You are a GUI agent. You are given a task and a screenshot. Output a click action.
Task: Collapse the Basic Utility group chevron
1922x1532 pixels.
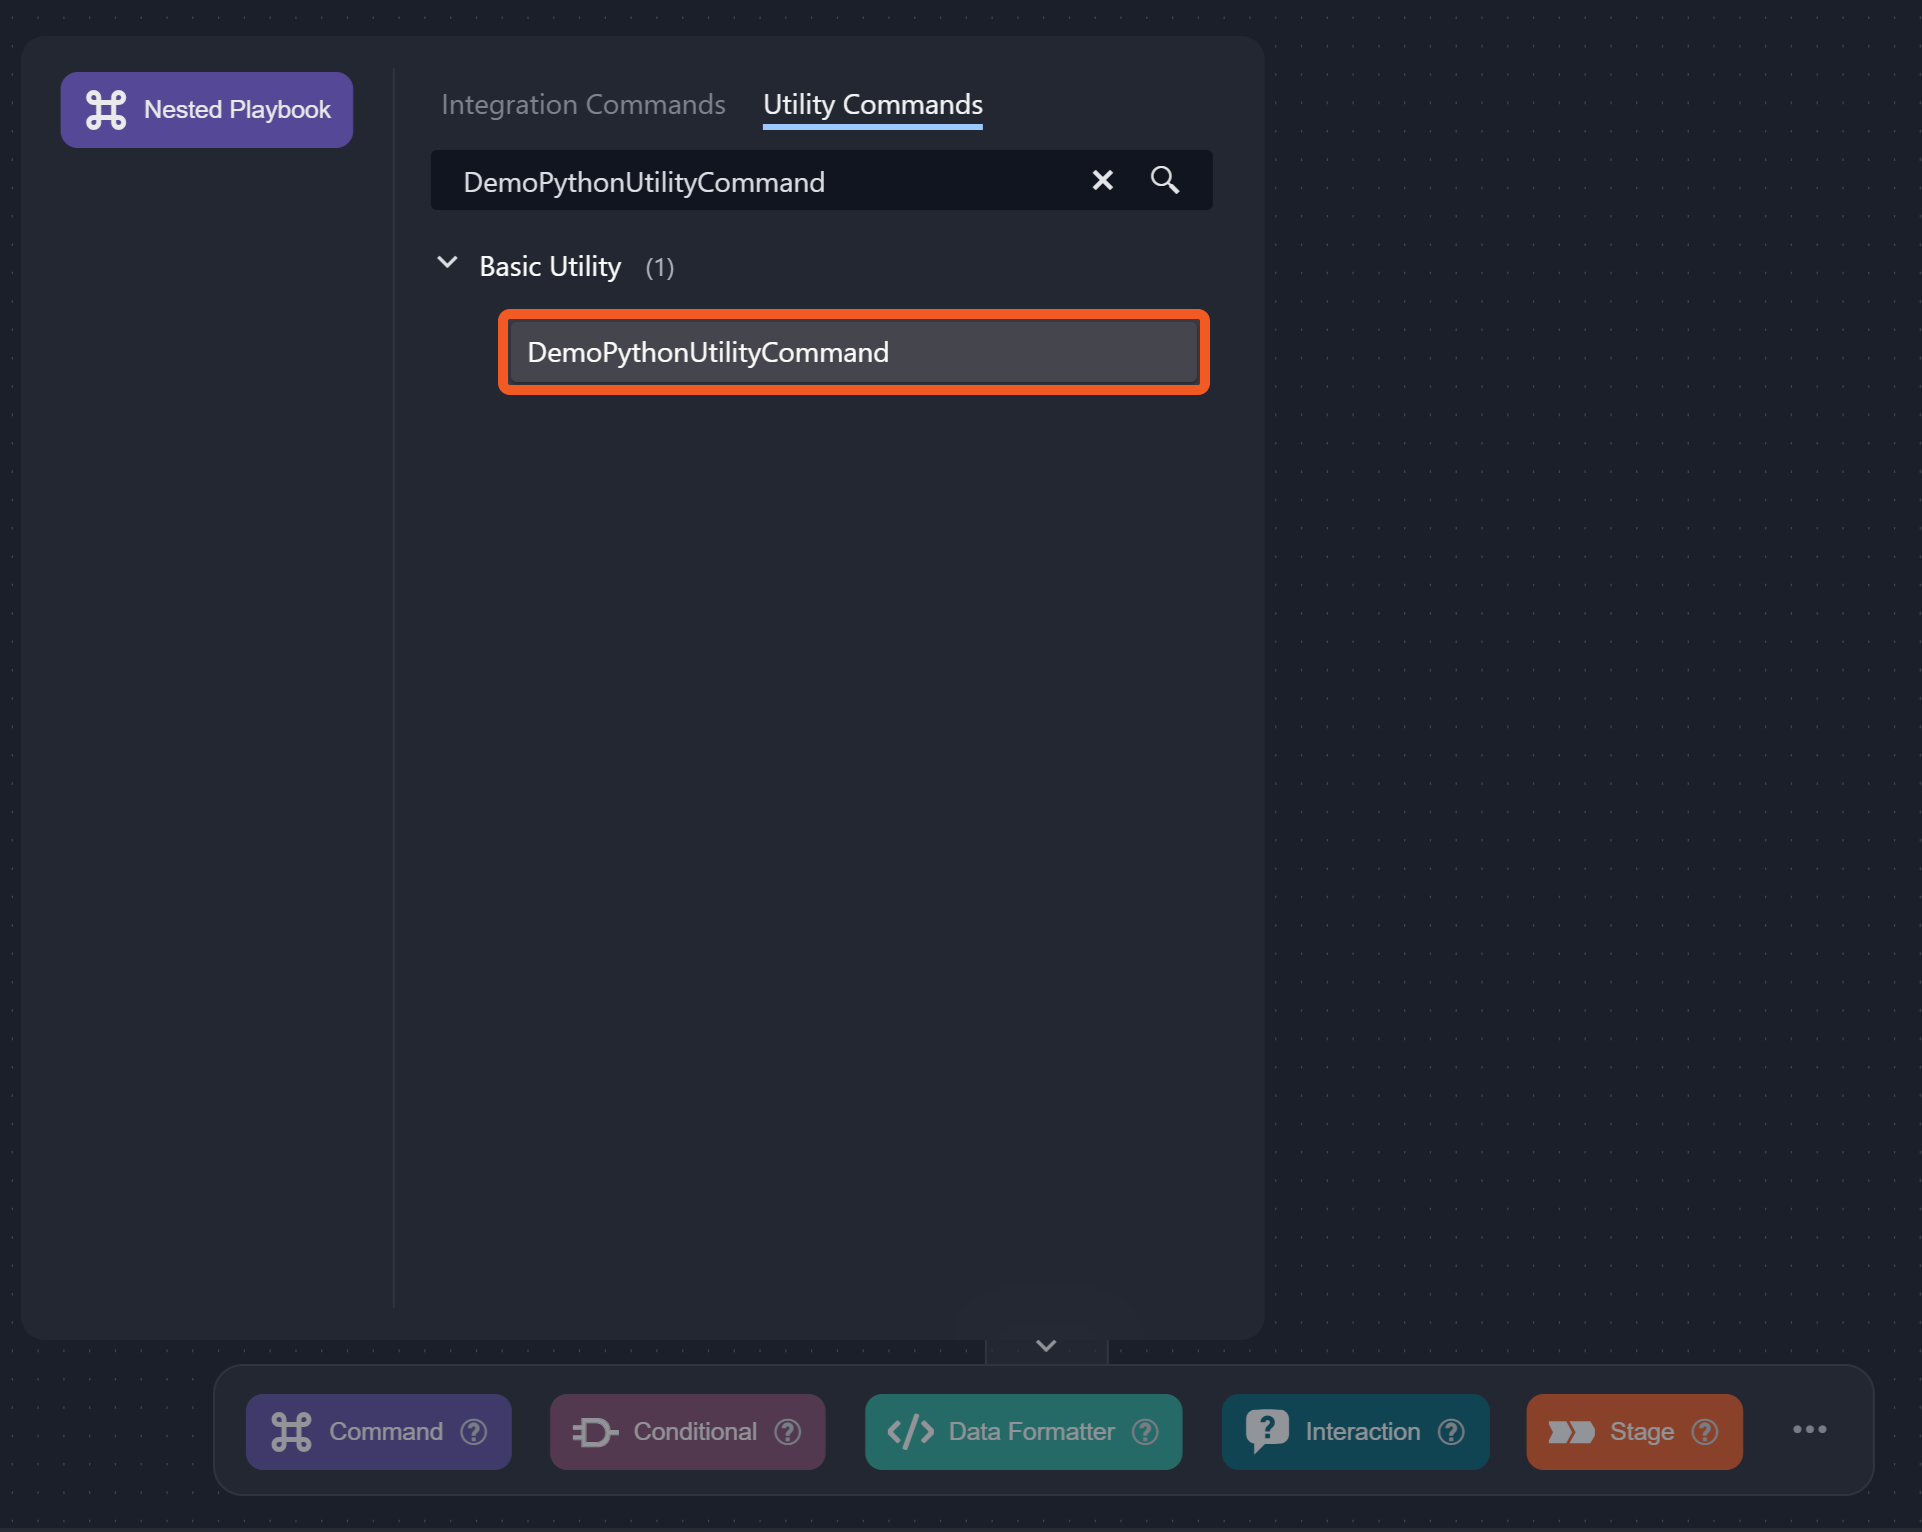(x=447, y=264)
